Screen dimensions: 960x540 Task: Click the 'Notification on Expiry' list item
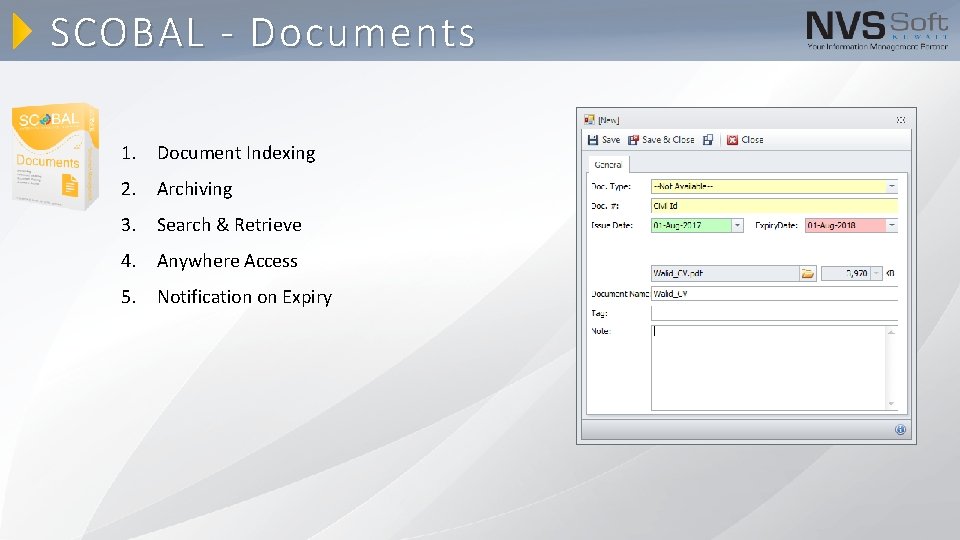point(244,297)
